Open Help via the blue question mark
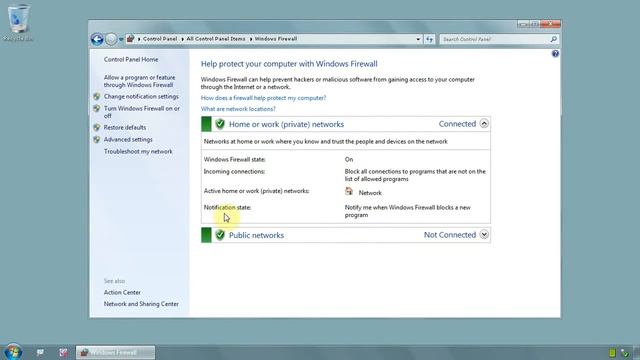The height and width of the screenshot is (360, 640). (x=555, y=53)
